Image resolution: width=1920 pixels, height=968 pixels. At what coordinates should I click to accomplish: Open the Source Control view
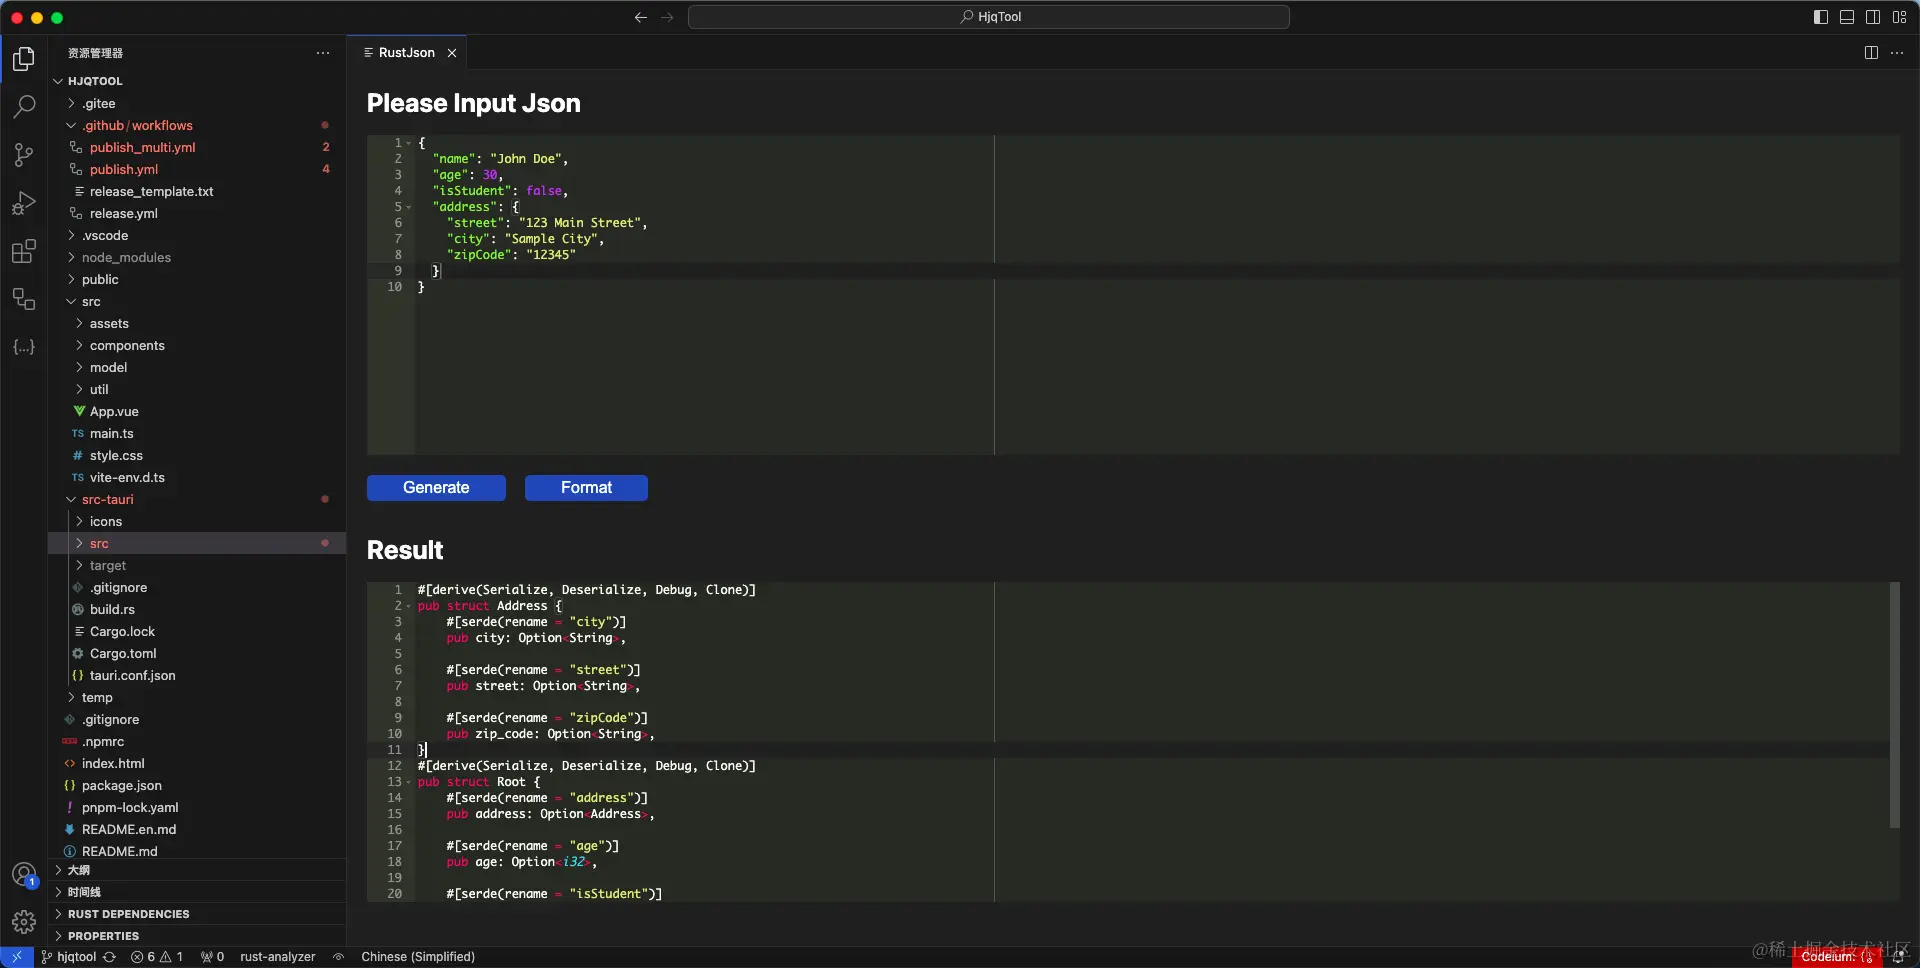pos(24,154)
